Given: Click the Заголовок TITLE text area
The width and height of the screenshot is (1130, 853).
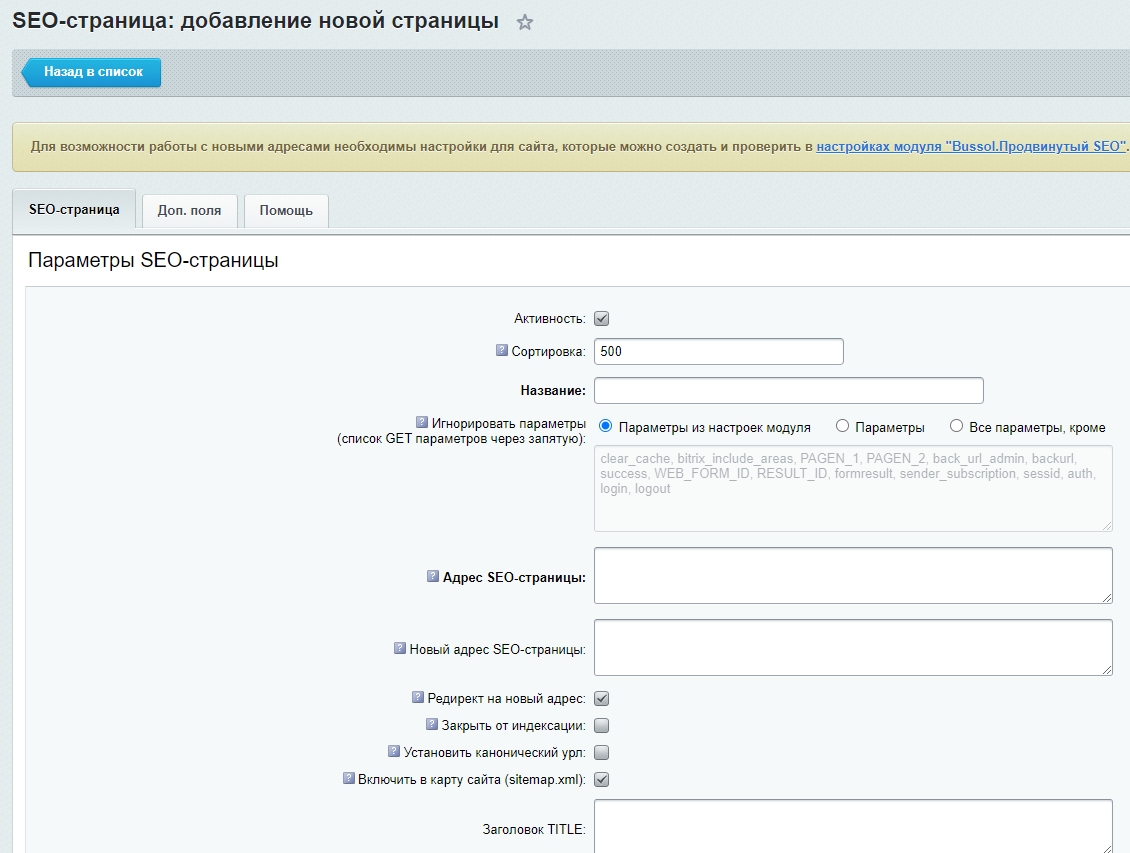Looking at the screenshot, I should (850, 830).
